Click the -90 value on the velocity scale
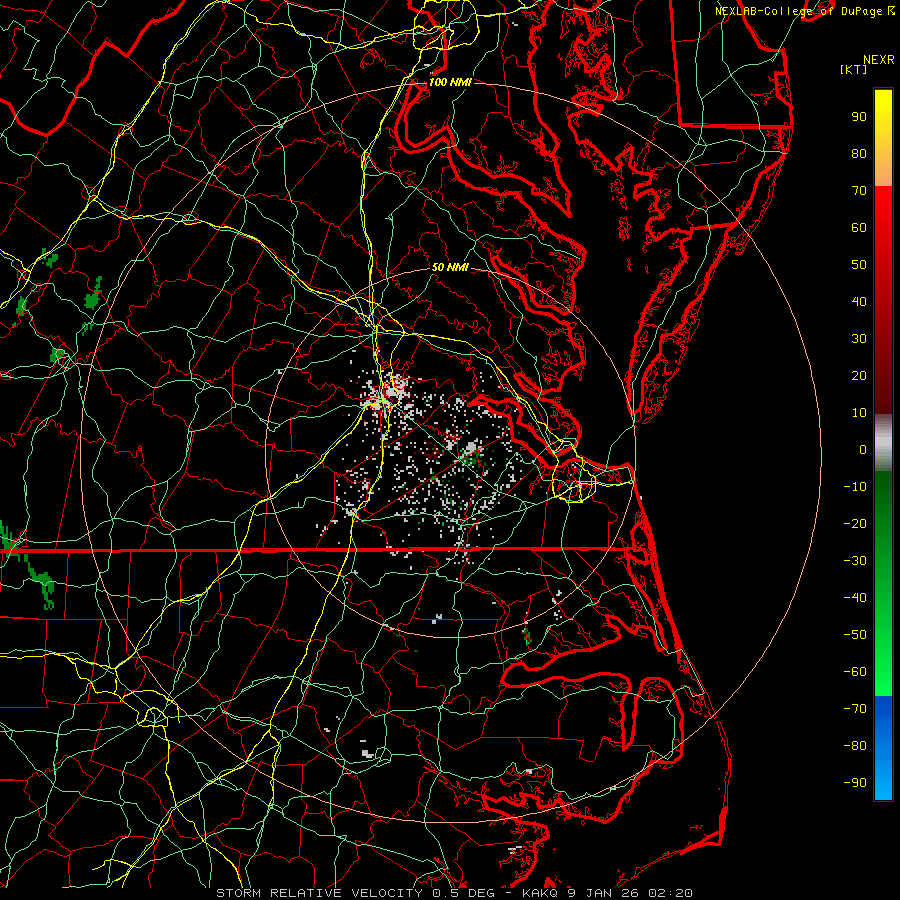Image resolution: width=900 pixels, height=900 pixels. (x=855, y=783)
